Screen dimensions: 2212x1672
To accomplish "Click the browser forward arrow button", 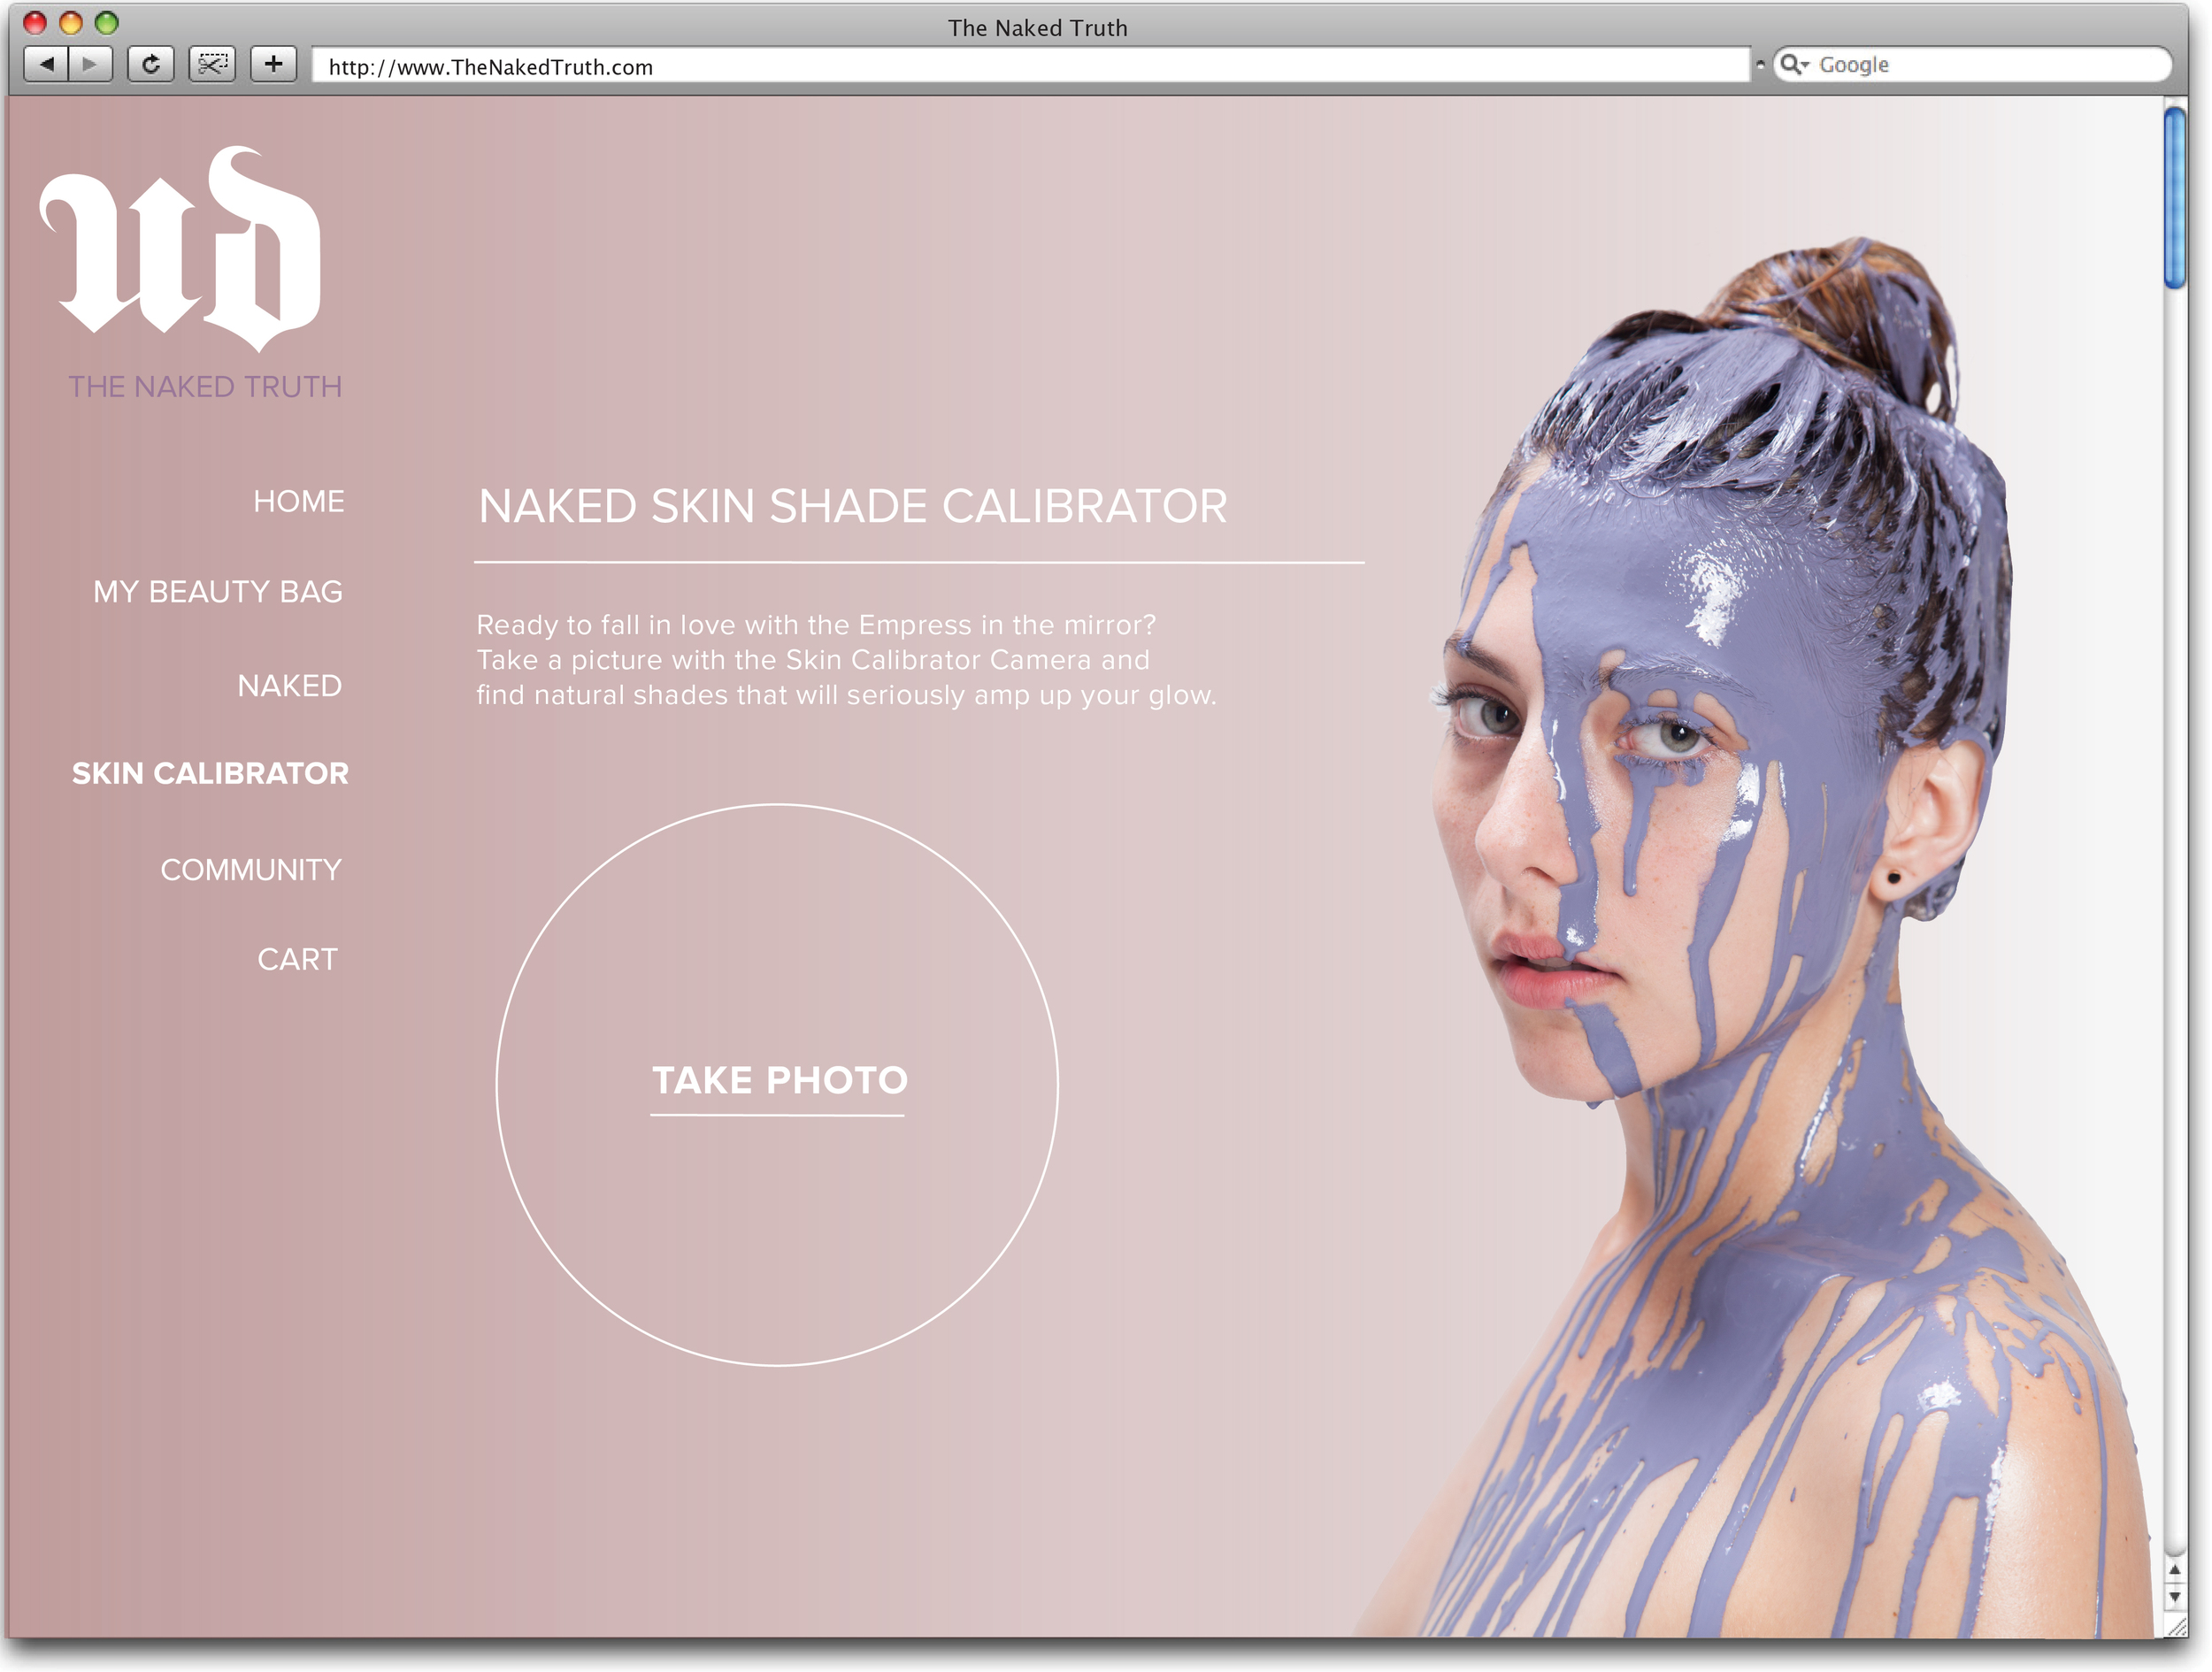I will point(91,65).
